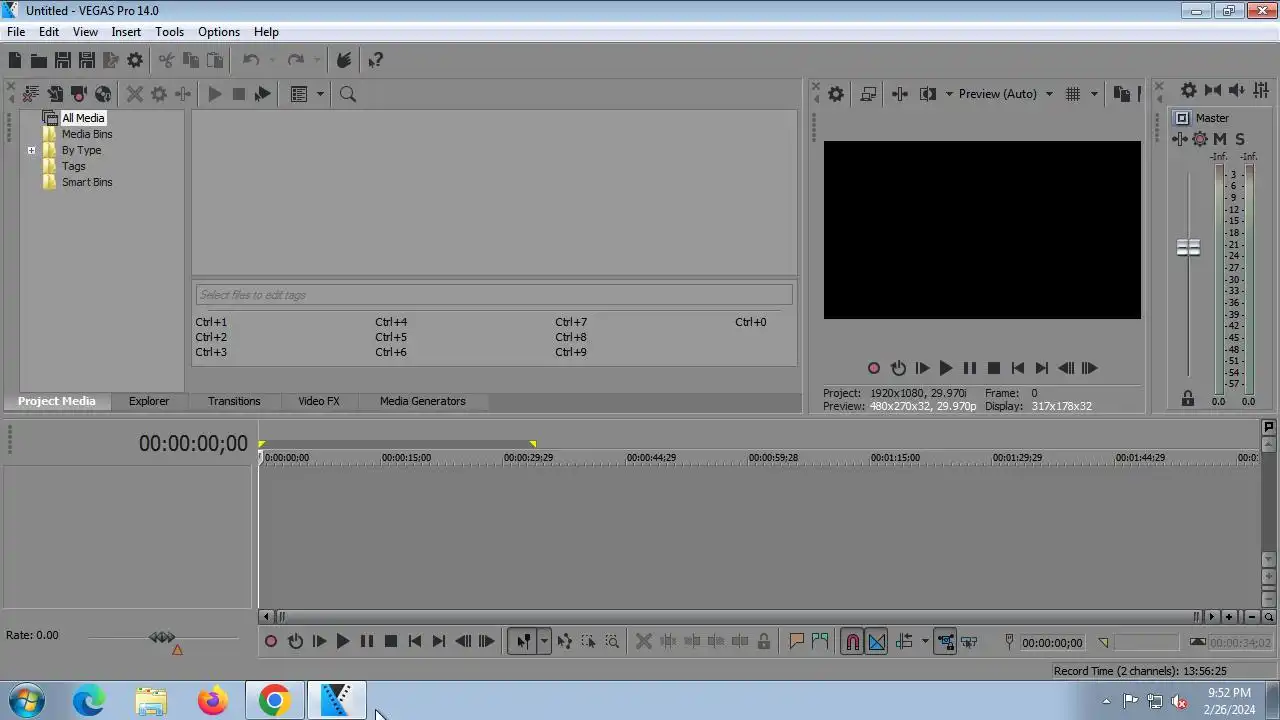
Task: Click Preview on External Monitor icon
Action: (x=868, y=94)
